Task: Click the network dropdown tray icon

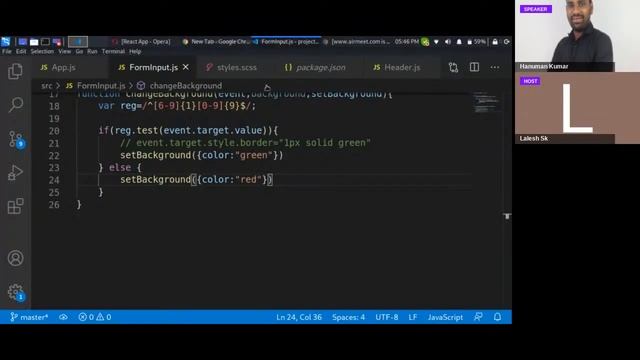Action: tap(436, 42)
